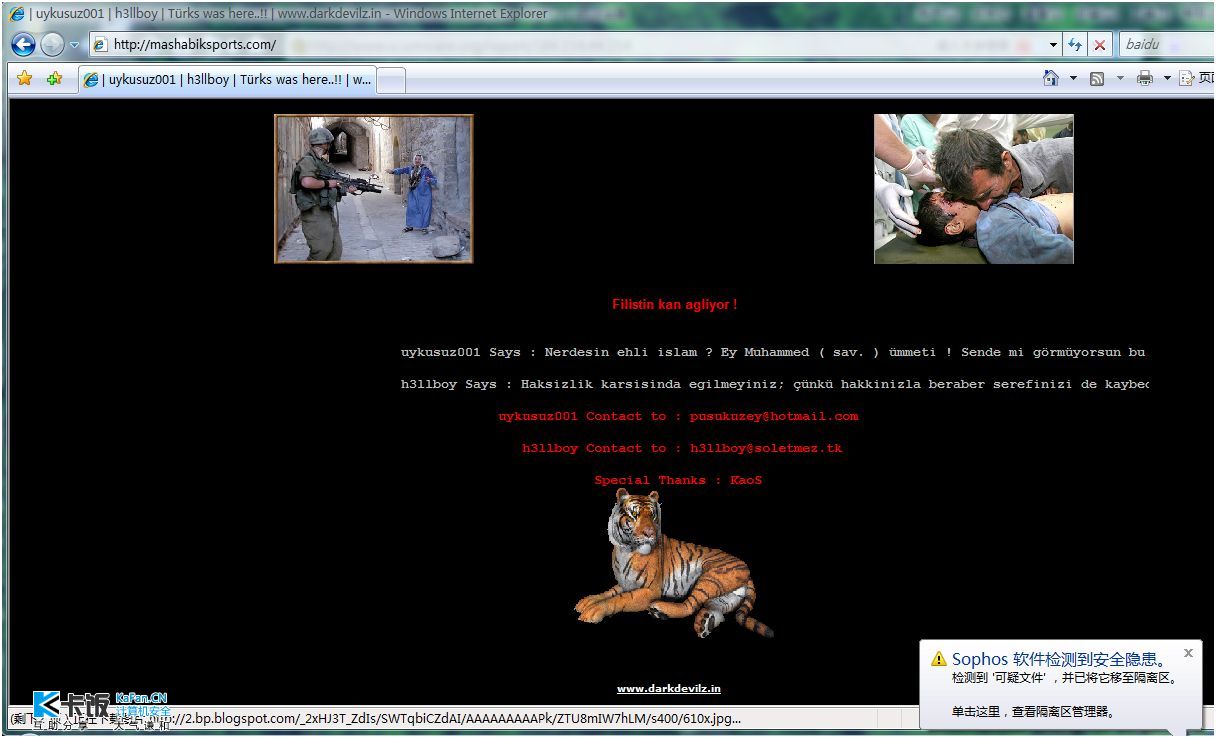Go to the Home page icon
The height and width of the screenshot is (738, 1216).
(1050, 78)
